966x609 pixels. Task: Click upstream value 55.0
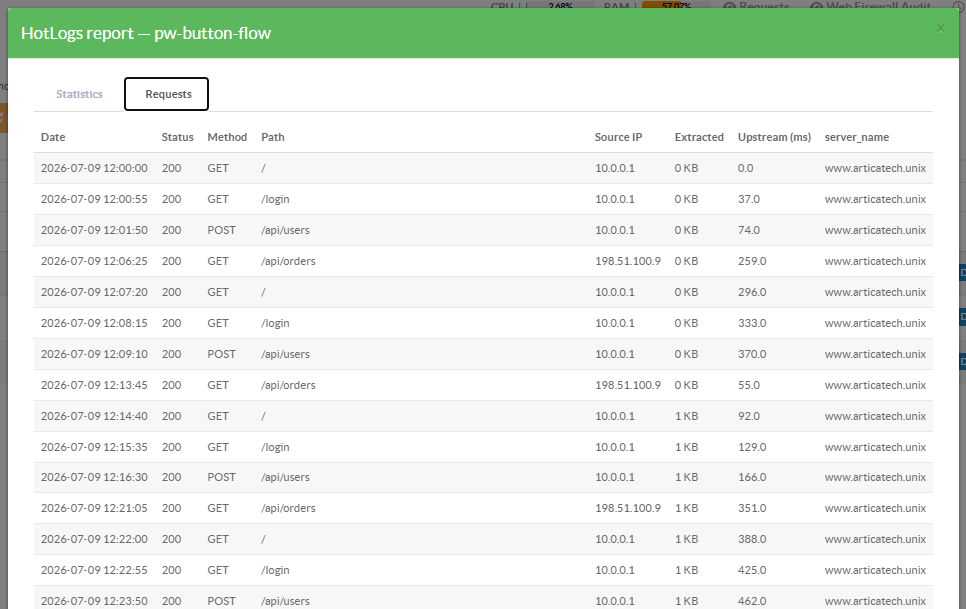[749, 385]
